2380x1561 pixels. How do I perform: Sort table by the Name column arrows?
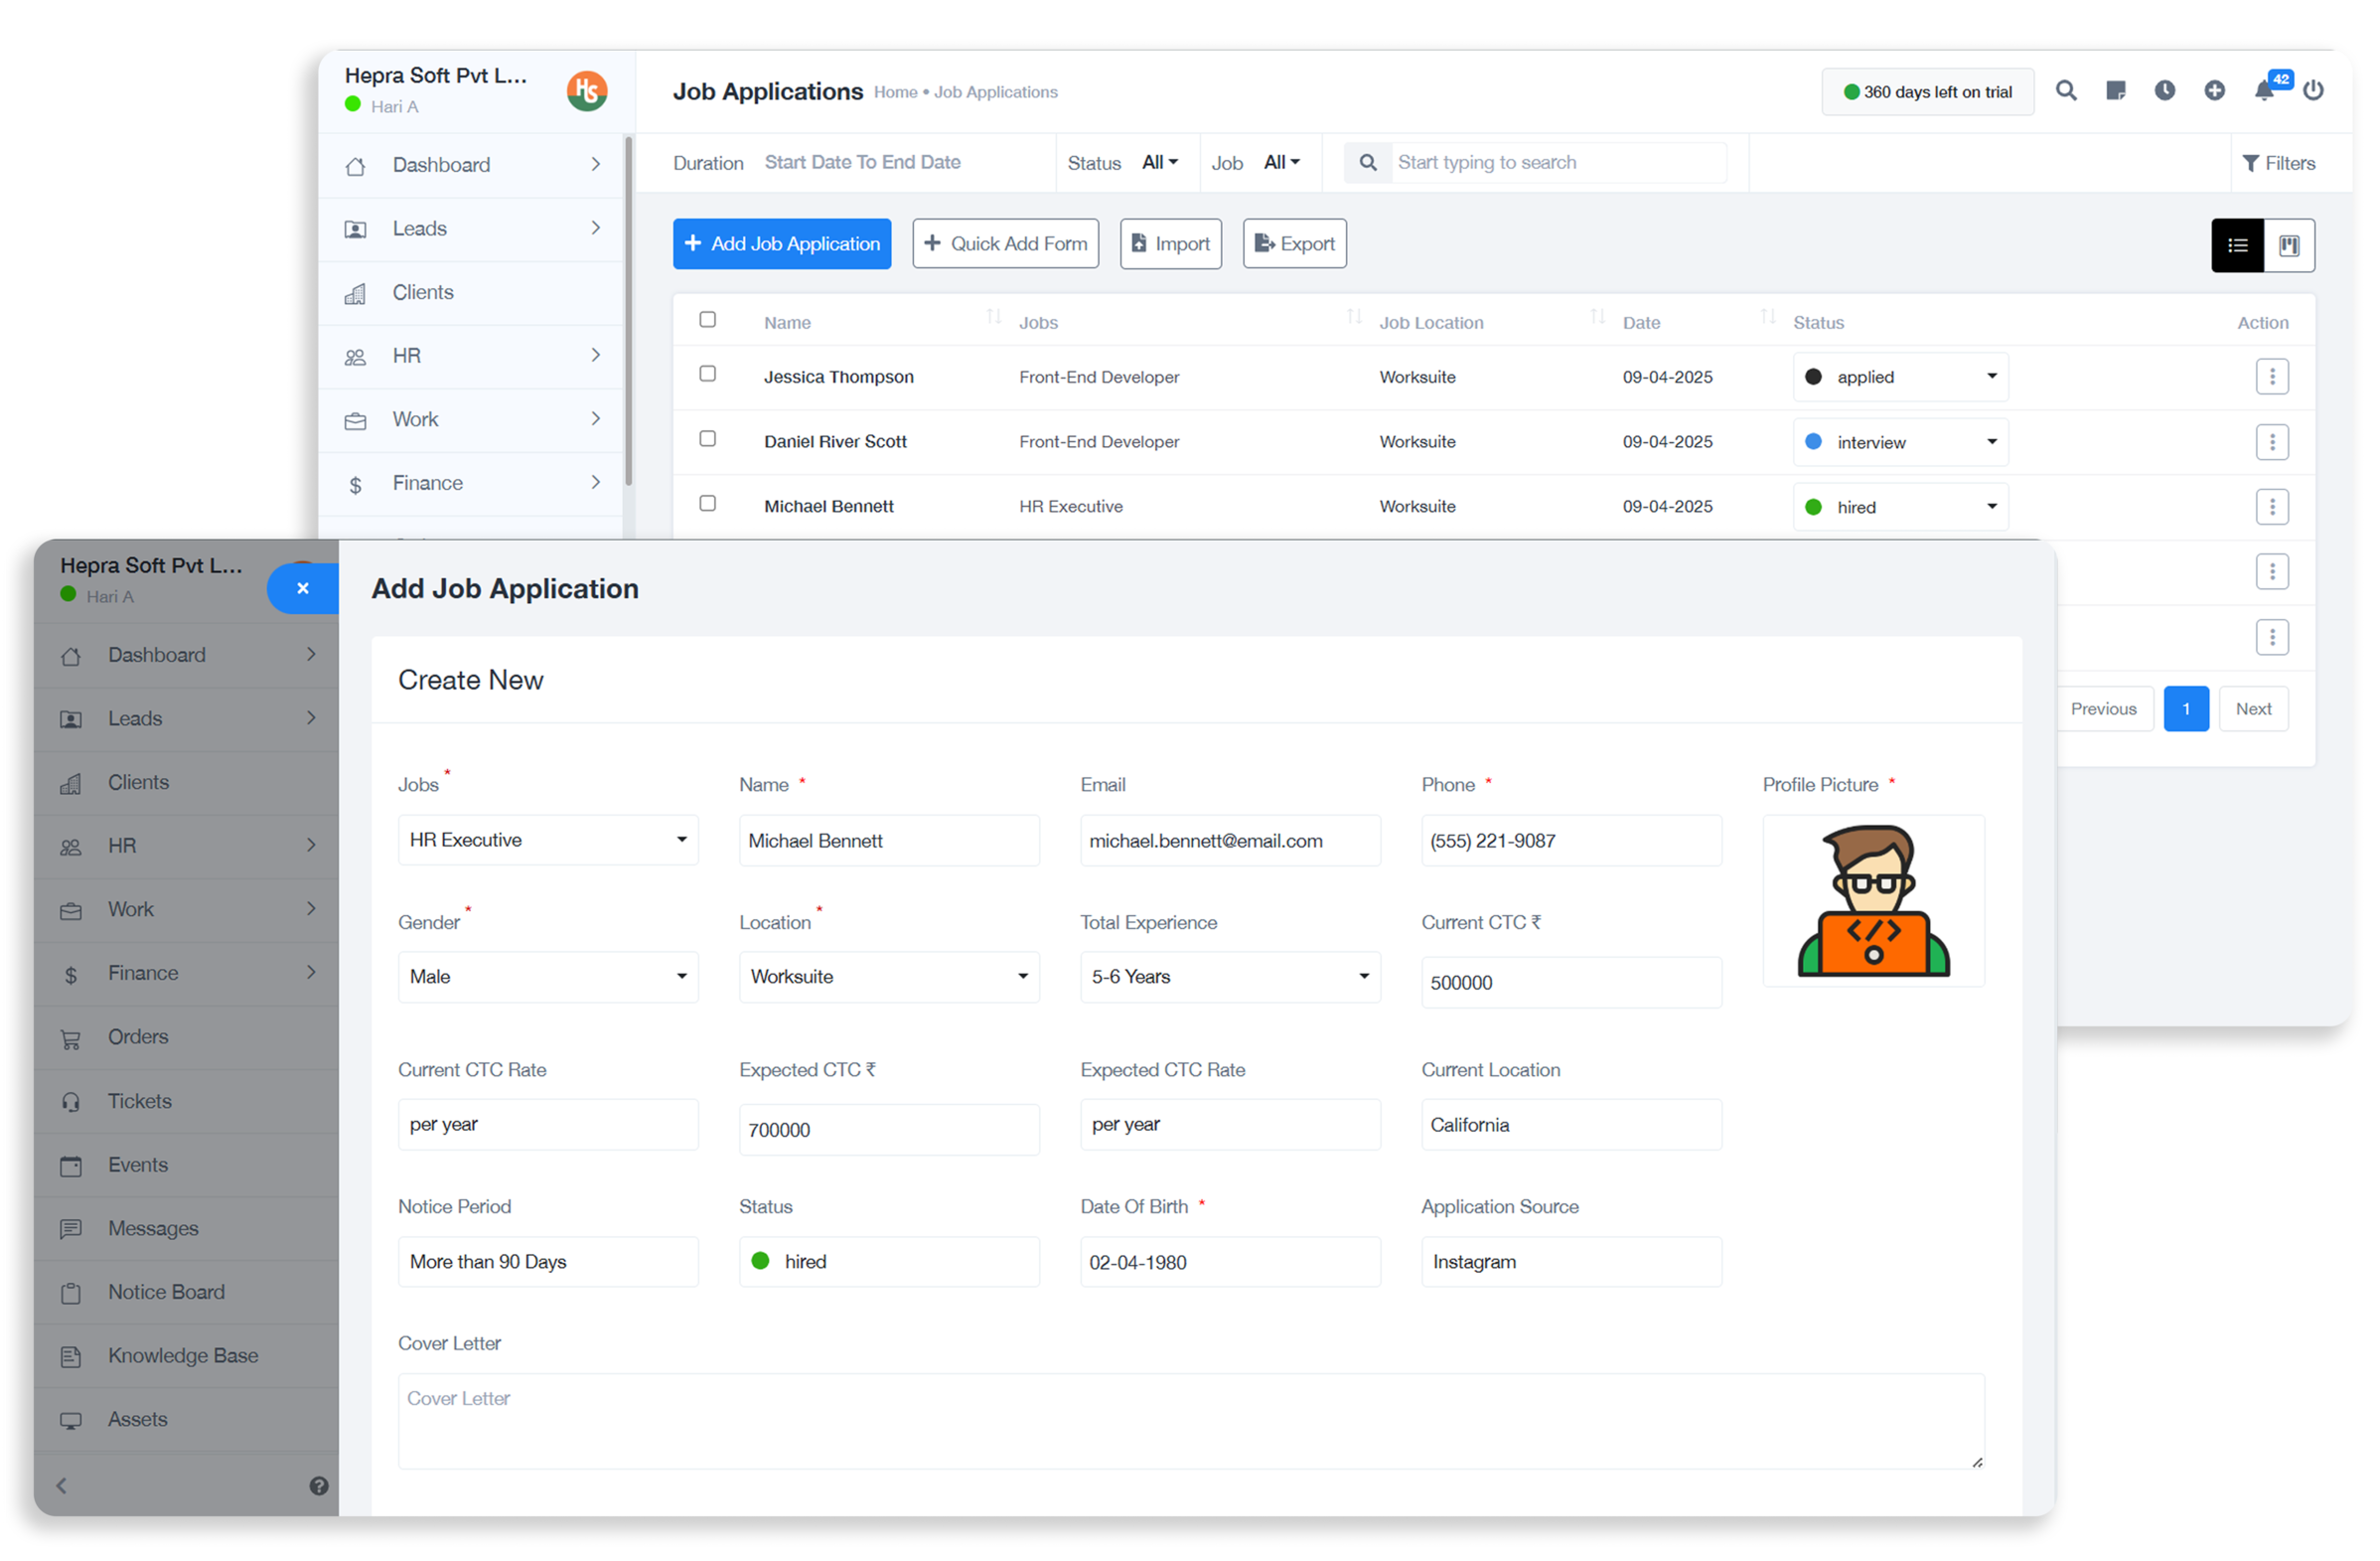click(x=994, y=317)
